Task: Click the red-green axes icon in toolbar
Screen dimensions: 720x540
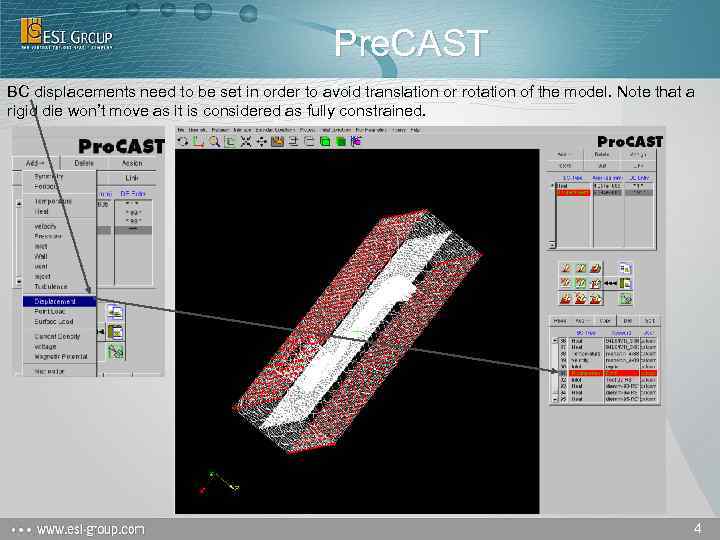Action: coord(198,142)
